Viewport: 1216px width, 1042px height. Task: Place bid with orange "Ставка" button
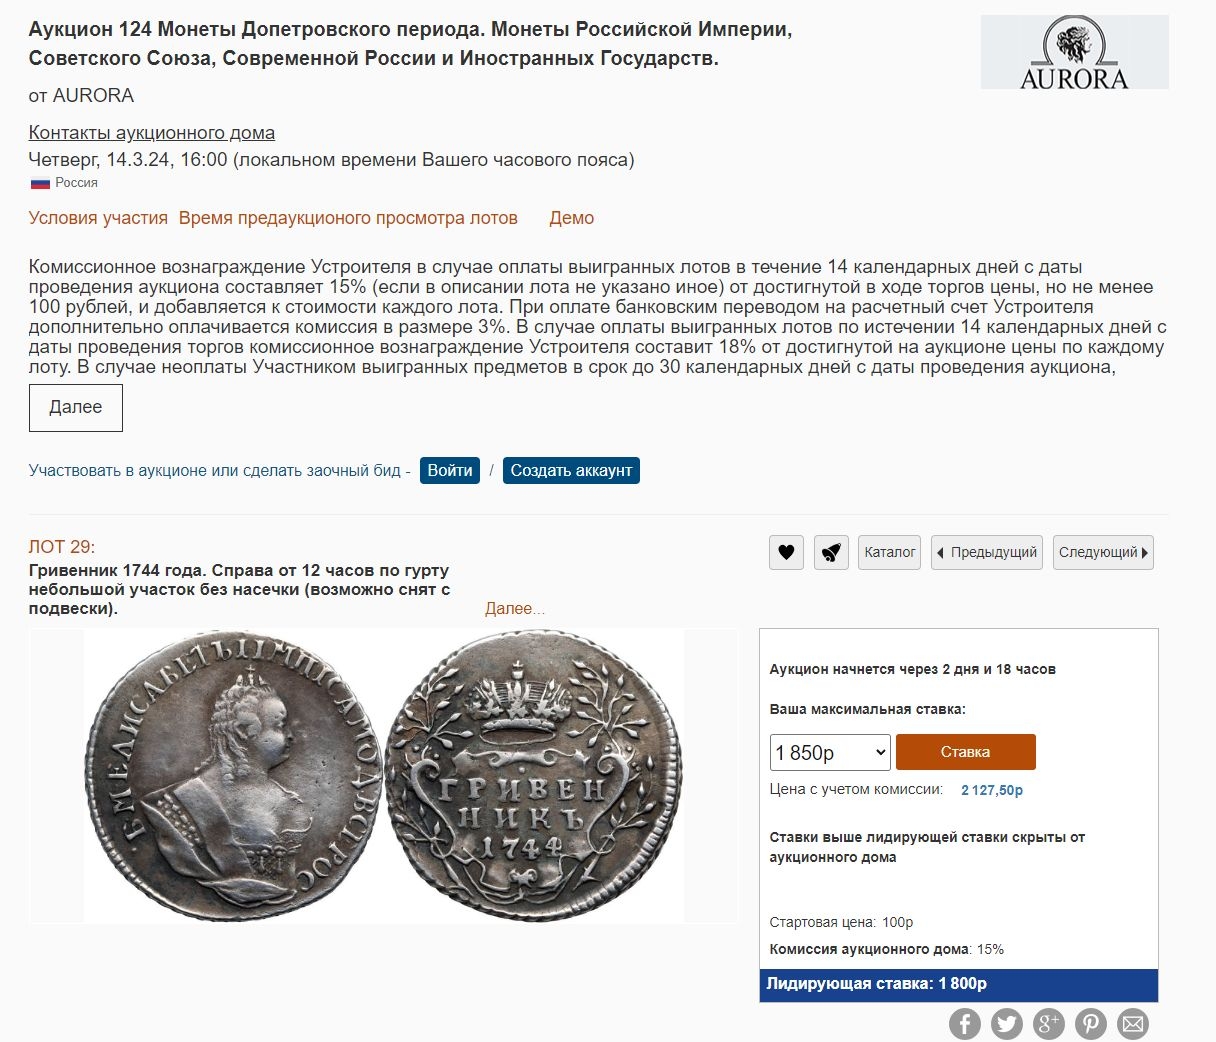tap(965, 752)
